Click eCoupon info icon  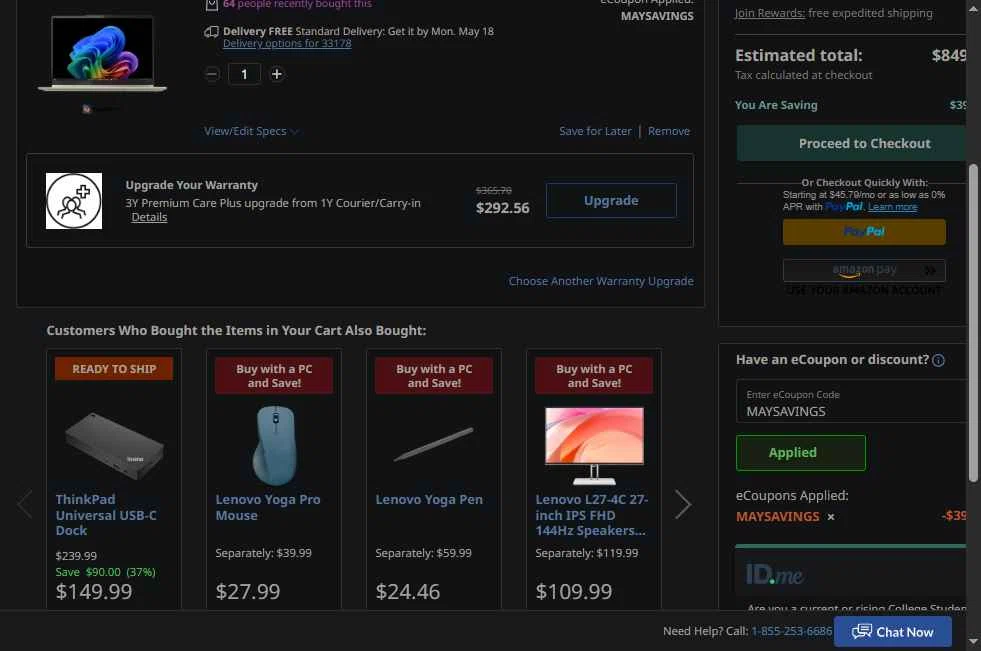coord(938,360)
